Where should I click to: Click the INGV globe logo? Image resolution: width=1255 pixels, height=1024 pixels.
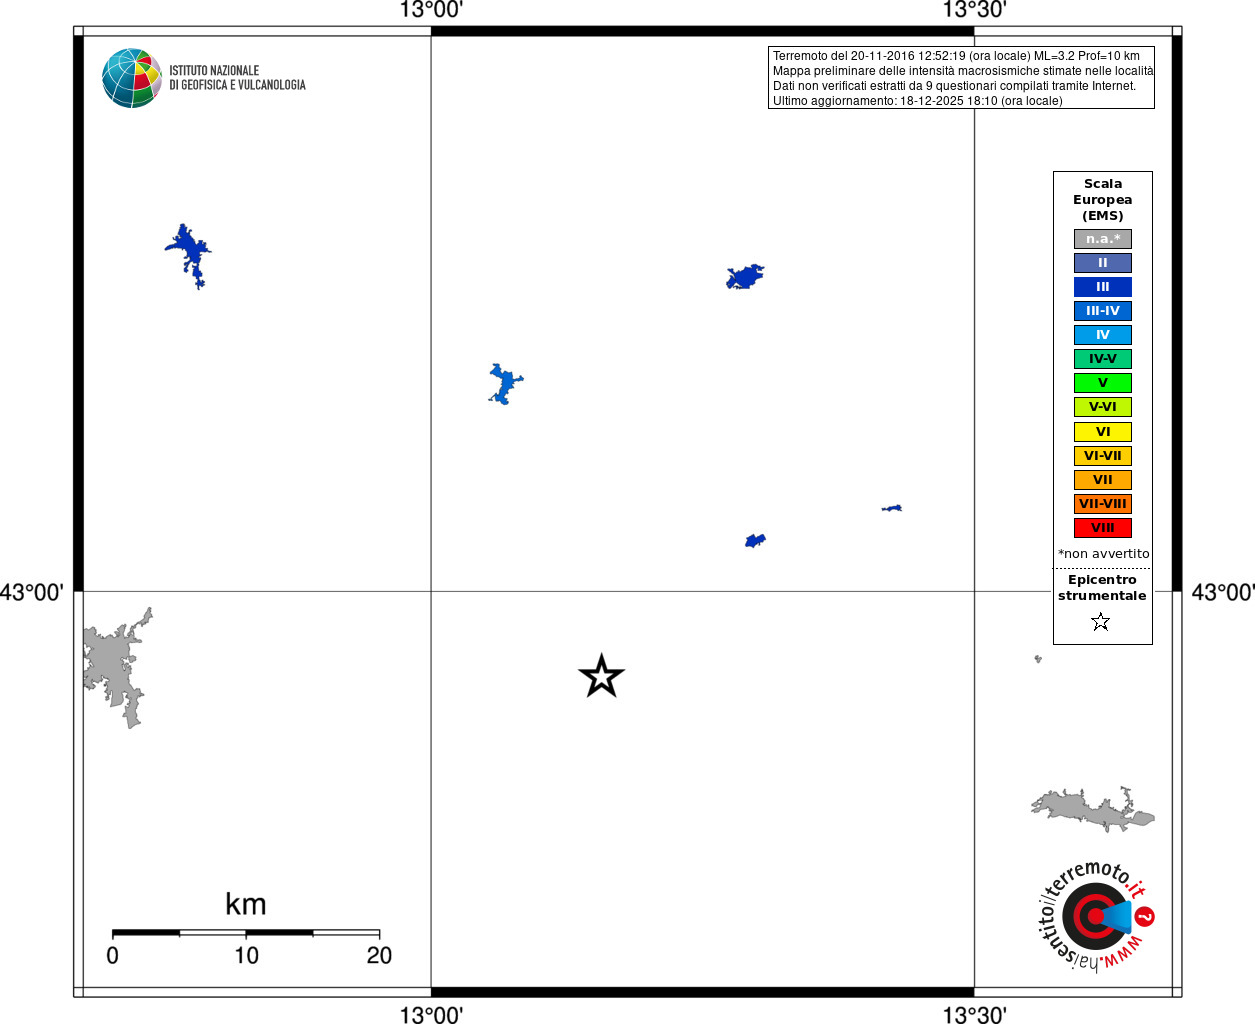(131, 78)
